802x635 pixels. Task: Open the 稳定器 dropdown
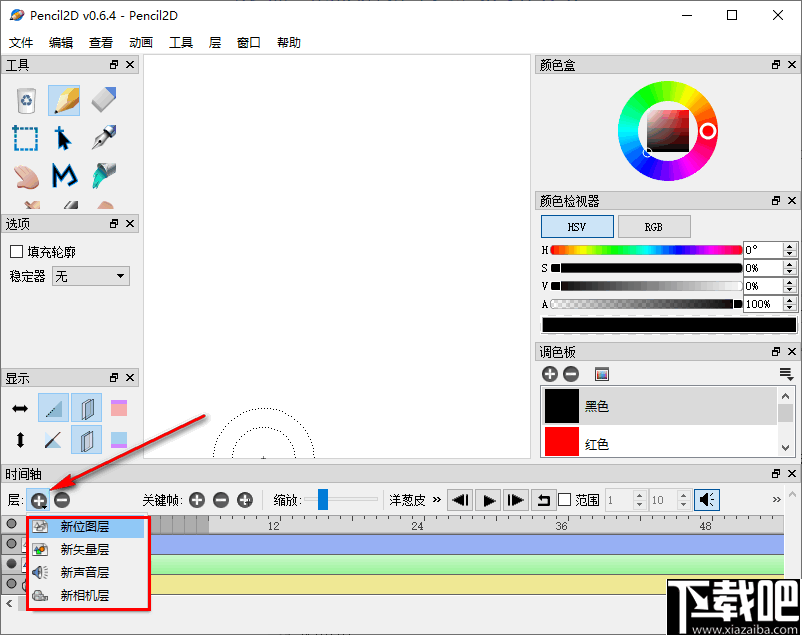tap(90, 275)
